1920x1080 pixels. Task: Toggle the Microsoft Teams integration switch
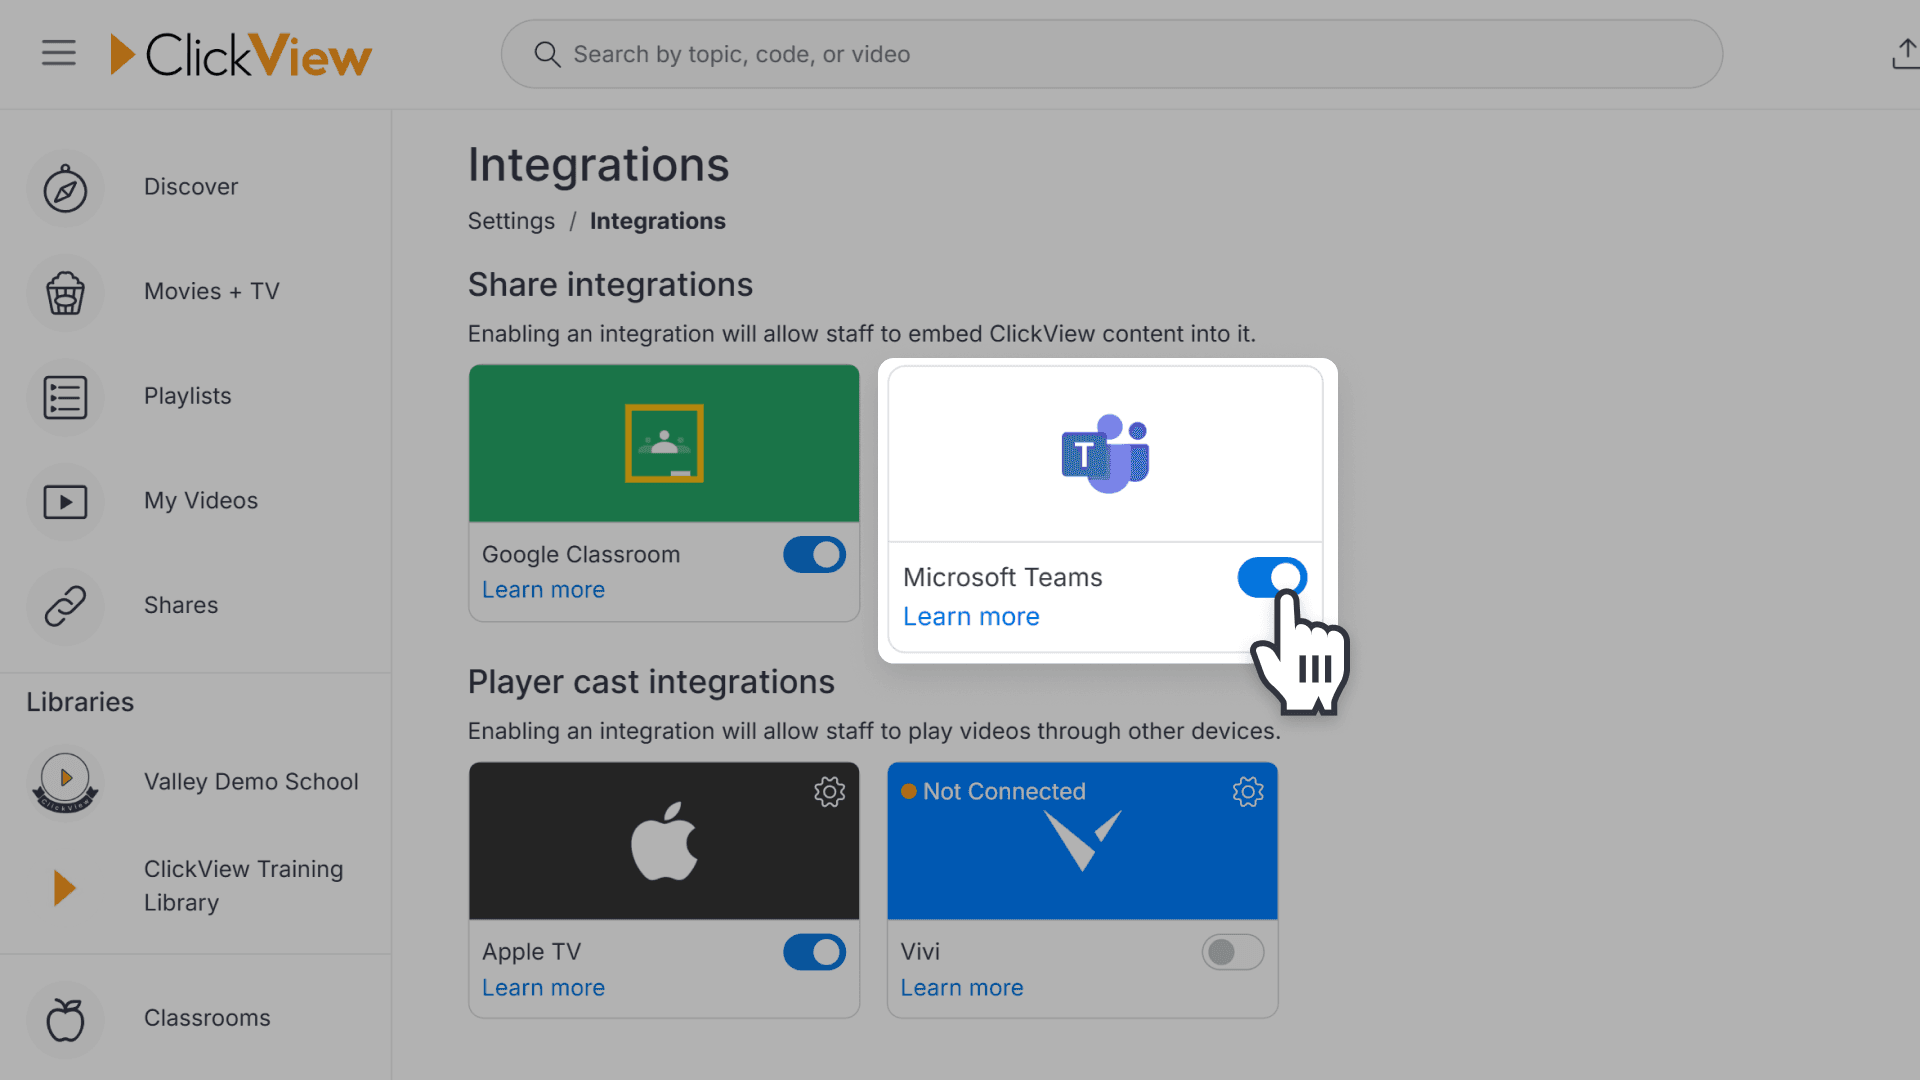tap(1271, 578)
